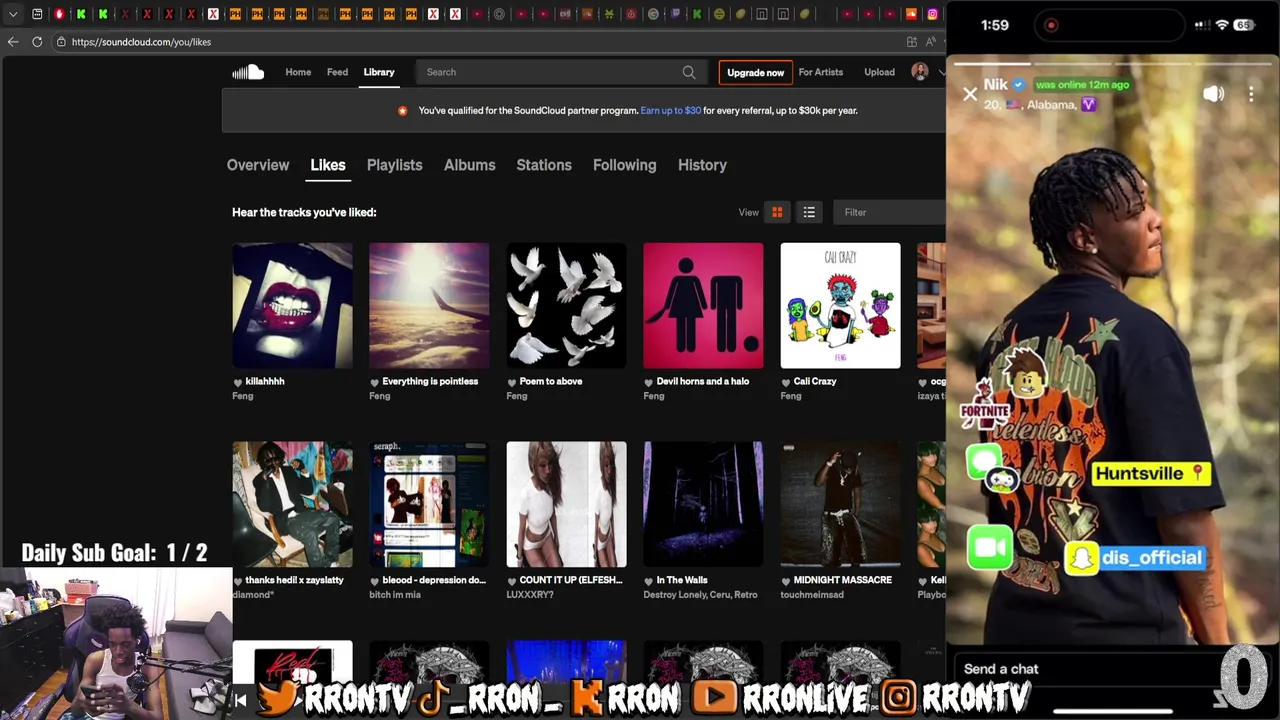Open the Feed nav item
The width and height of the screenshot is (1280, 720).
337,72
